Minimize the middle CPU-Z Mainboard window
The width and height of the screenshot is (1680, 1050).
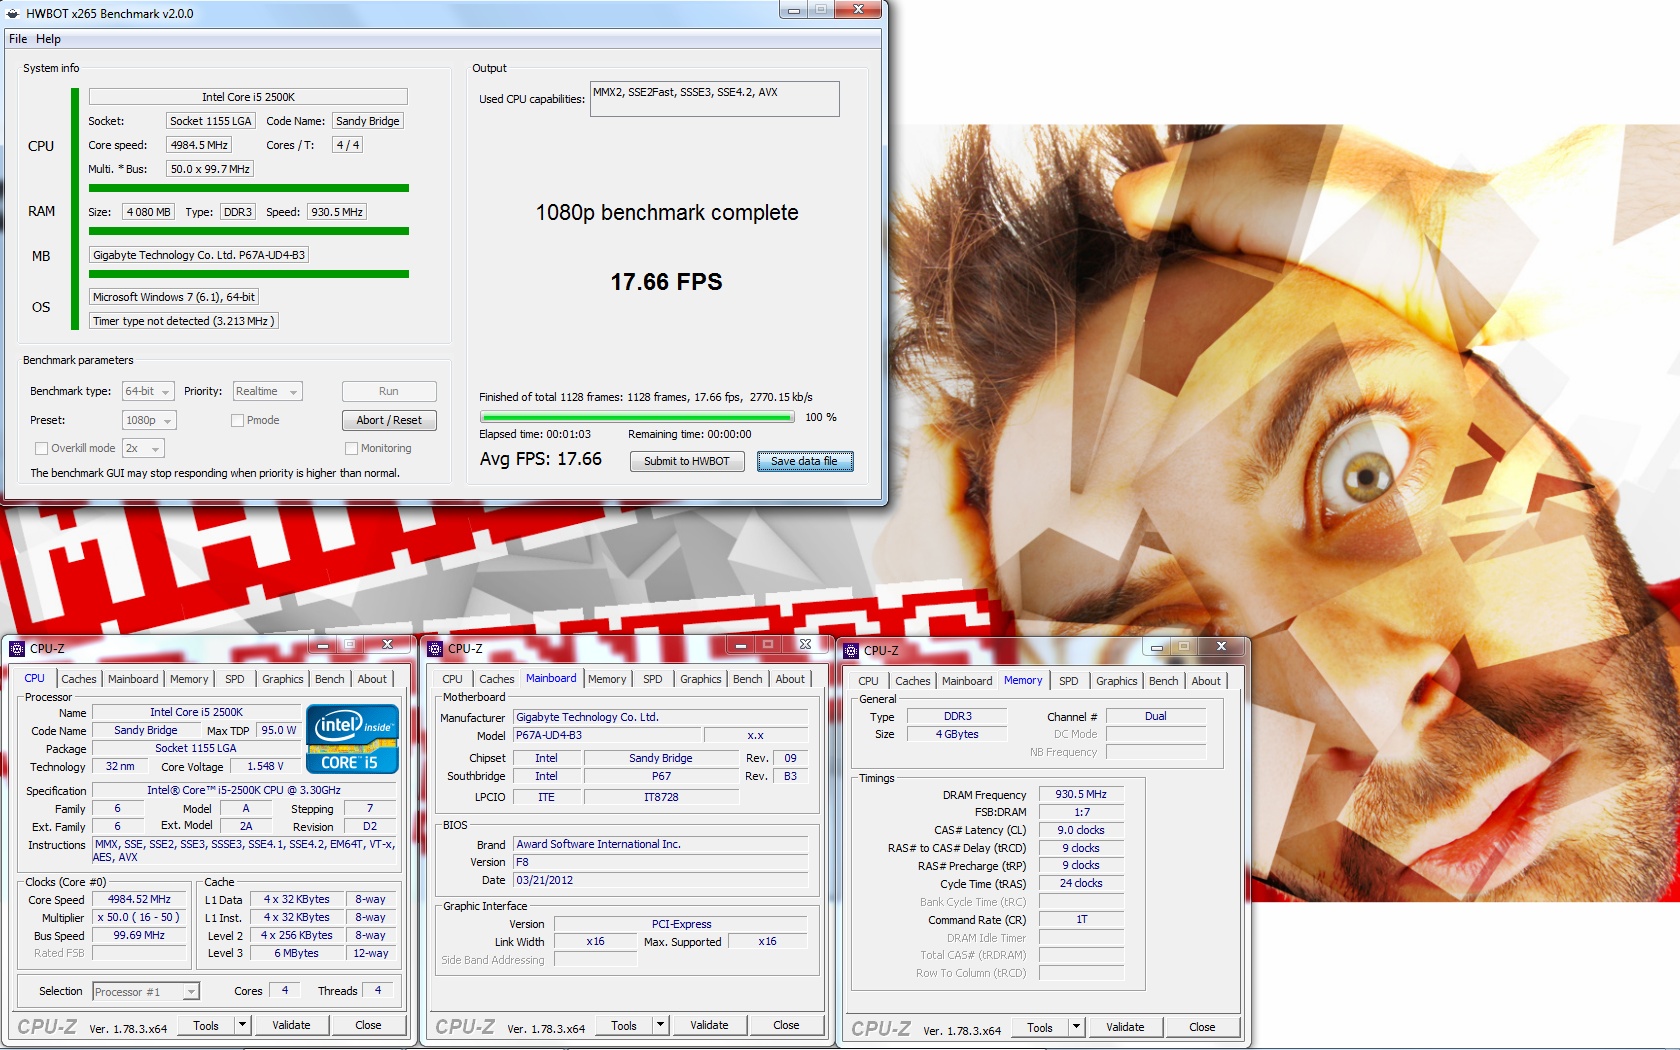[740, 645]
